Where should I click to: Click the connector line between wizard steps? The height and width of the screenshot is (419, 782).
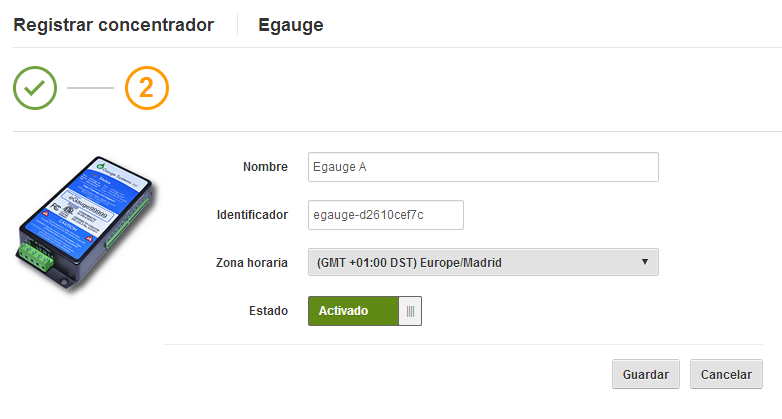(x=91, y=88)
